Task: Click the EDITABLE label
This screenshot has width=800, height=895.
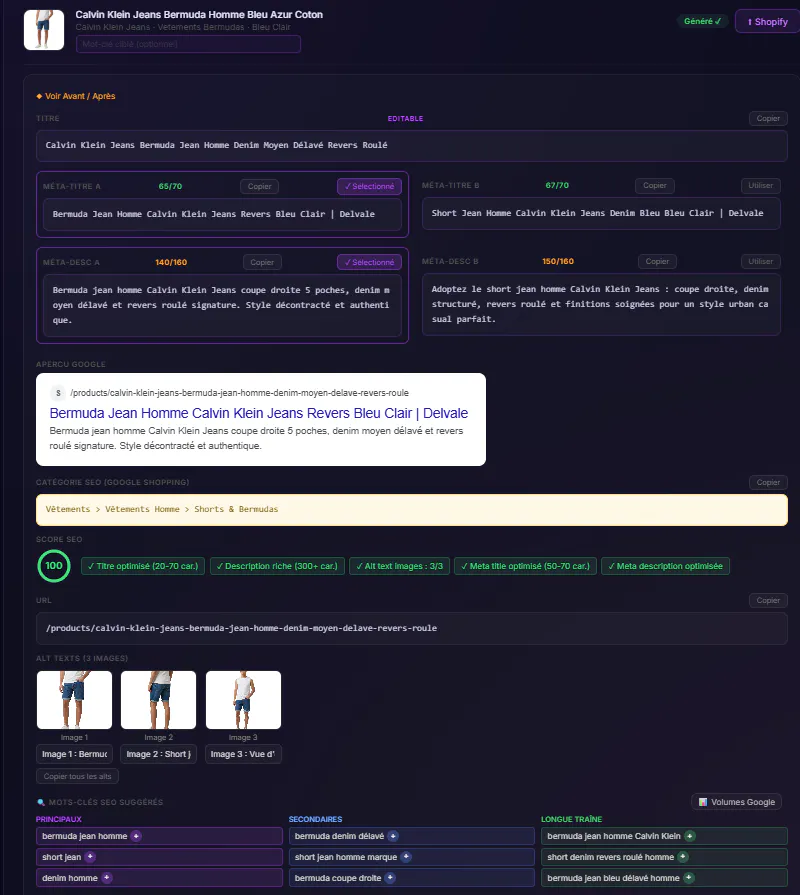Action: (405, 119)
